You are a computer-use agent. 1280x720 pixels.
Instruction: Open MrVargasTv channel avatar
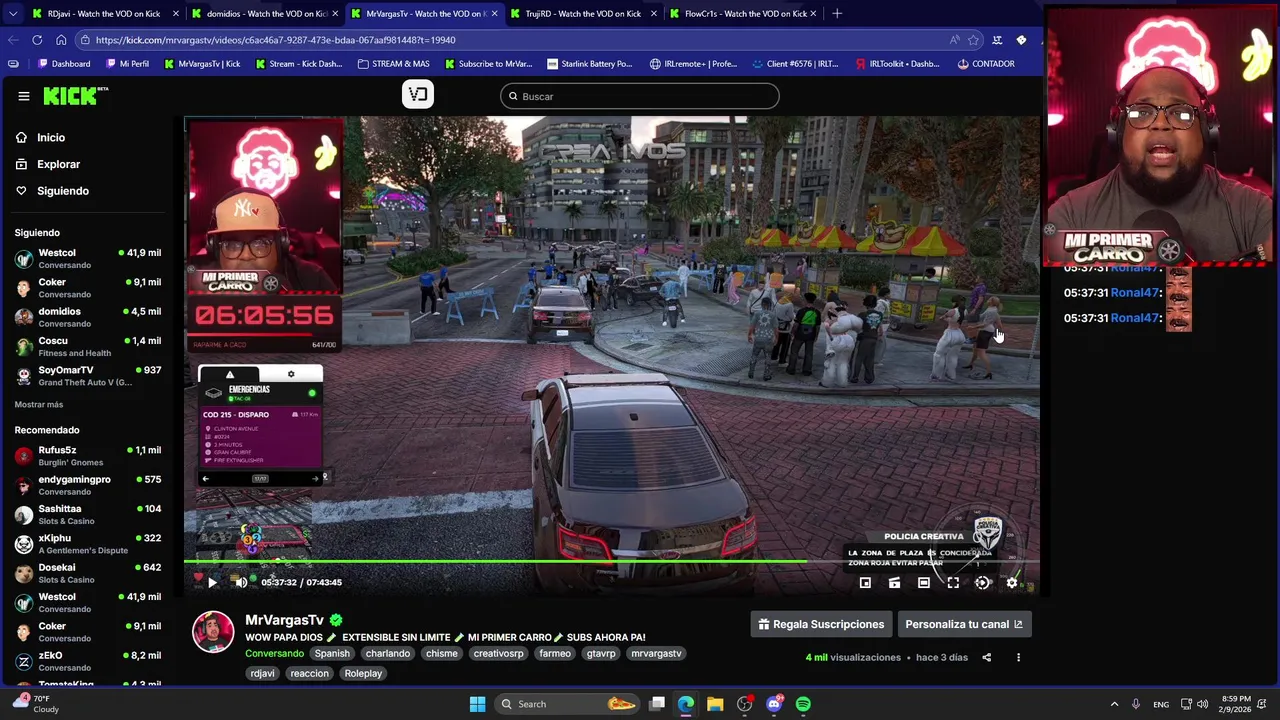(x=213, y=632)
